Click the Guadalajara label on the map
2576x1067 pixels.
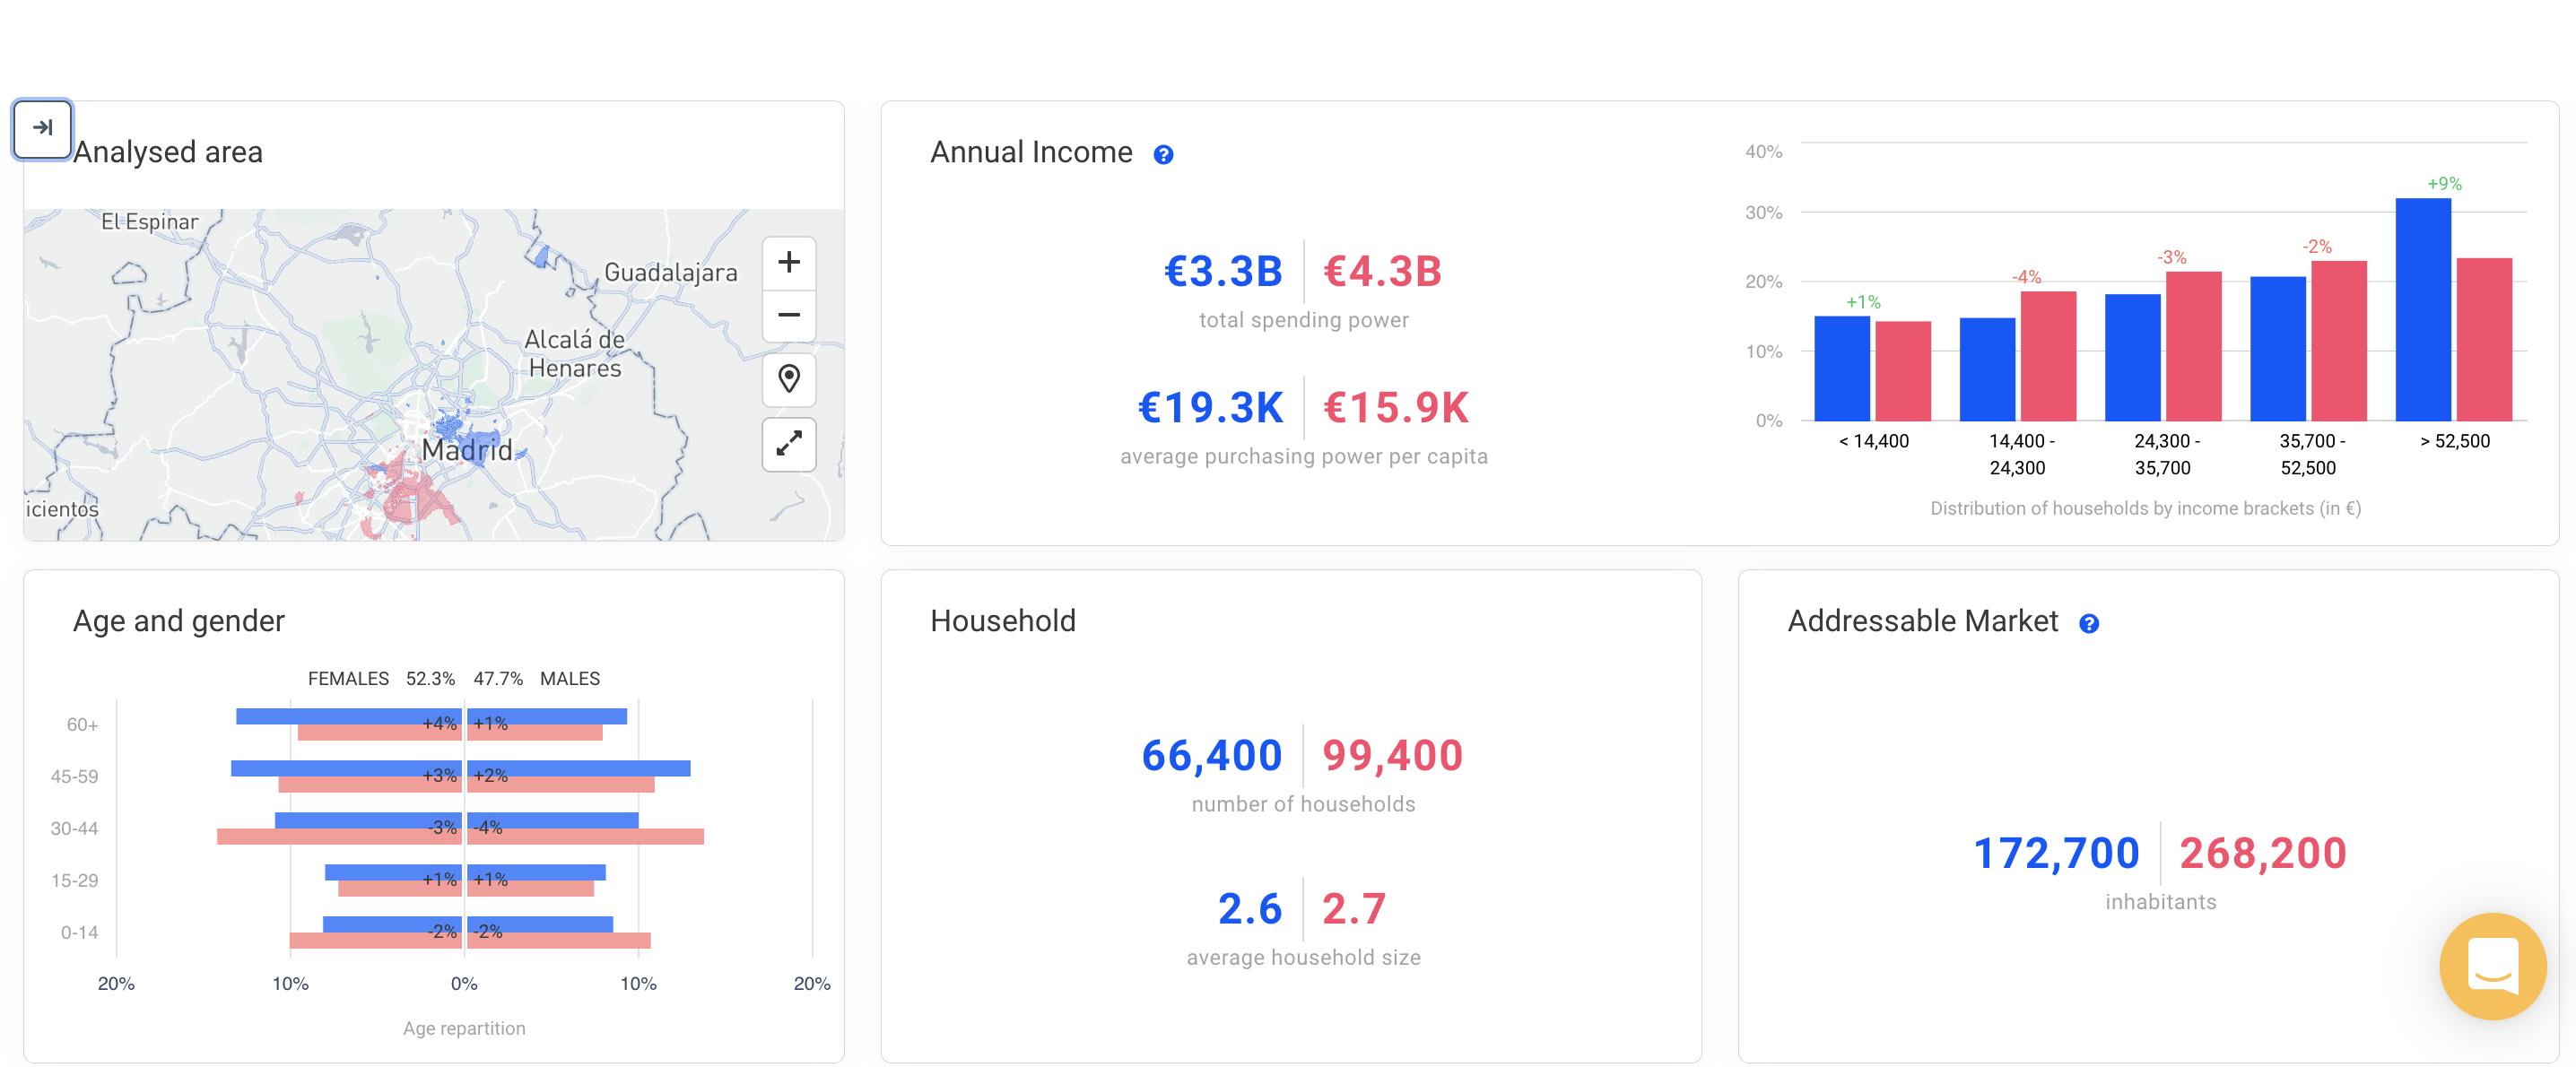670,272
